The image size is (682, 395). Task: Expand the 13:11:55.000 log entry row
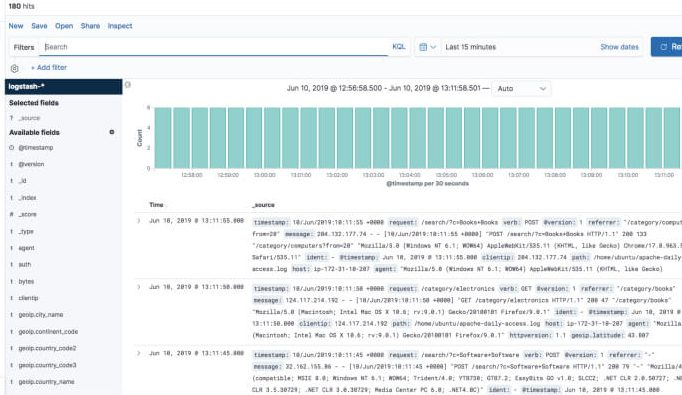point(139,221)
